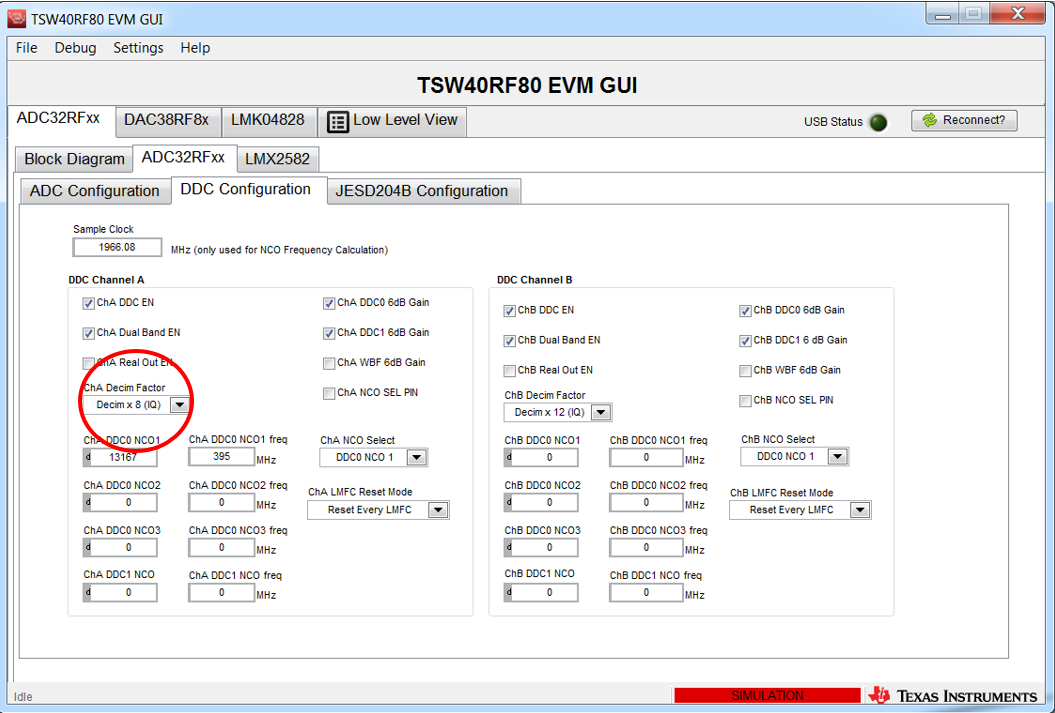Click ChA DDC0 NCO2 freq field
The height and width of the screenshot is (713, 1055).
(x=221, y=502)
